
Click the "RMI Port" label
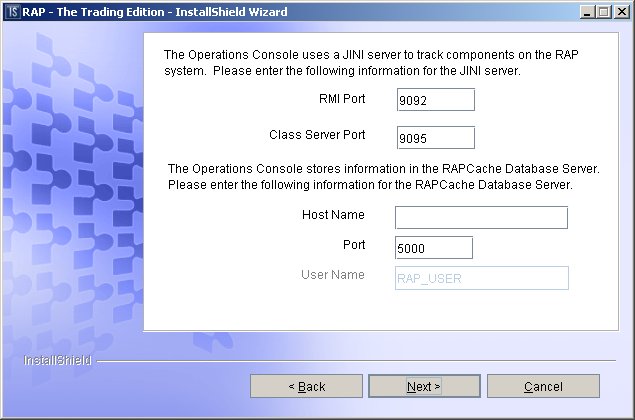[x=342, y=99]
